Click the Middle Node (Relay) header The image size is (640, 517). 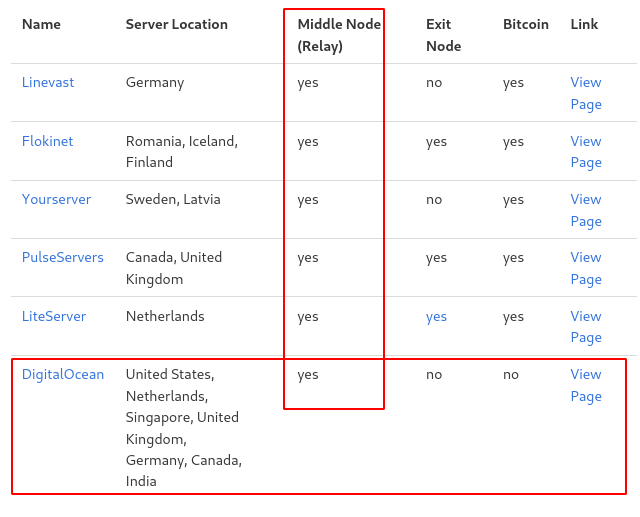click(x=338, y=35)
